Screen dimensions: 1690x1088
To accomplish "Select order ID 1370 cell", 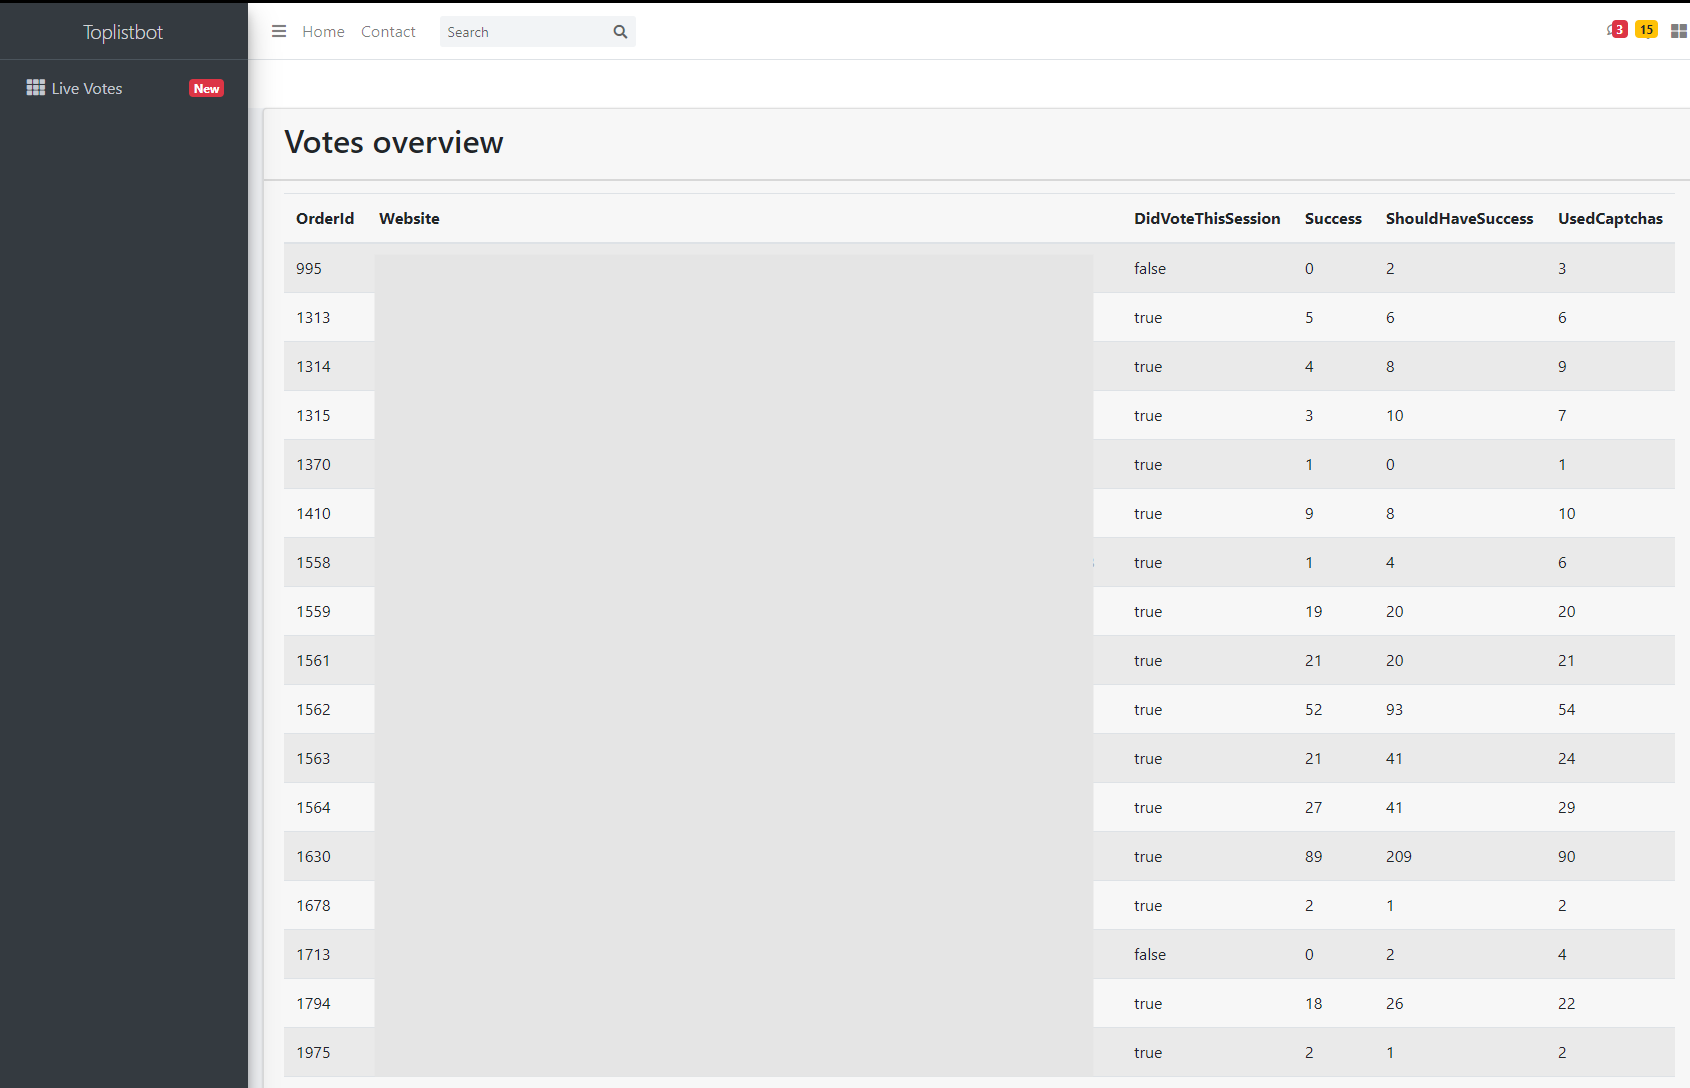I will [313, 465].
